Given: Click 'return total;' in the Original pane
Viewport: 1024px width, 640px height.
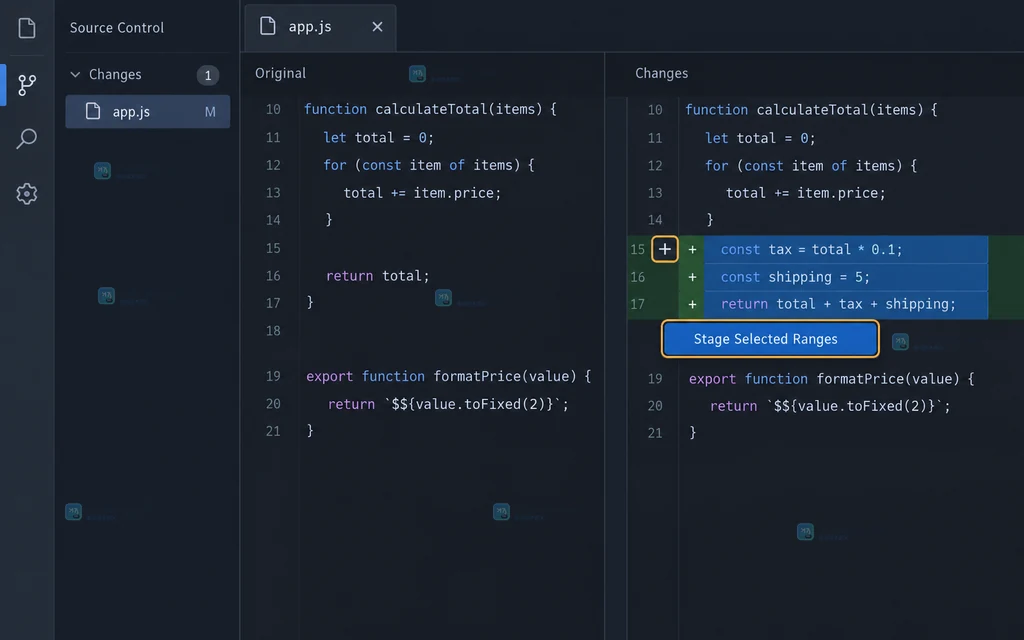Looking at the screenshot, I should point(377,276).
